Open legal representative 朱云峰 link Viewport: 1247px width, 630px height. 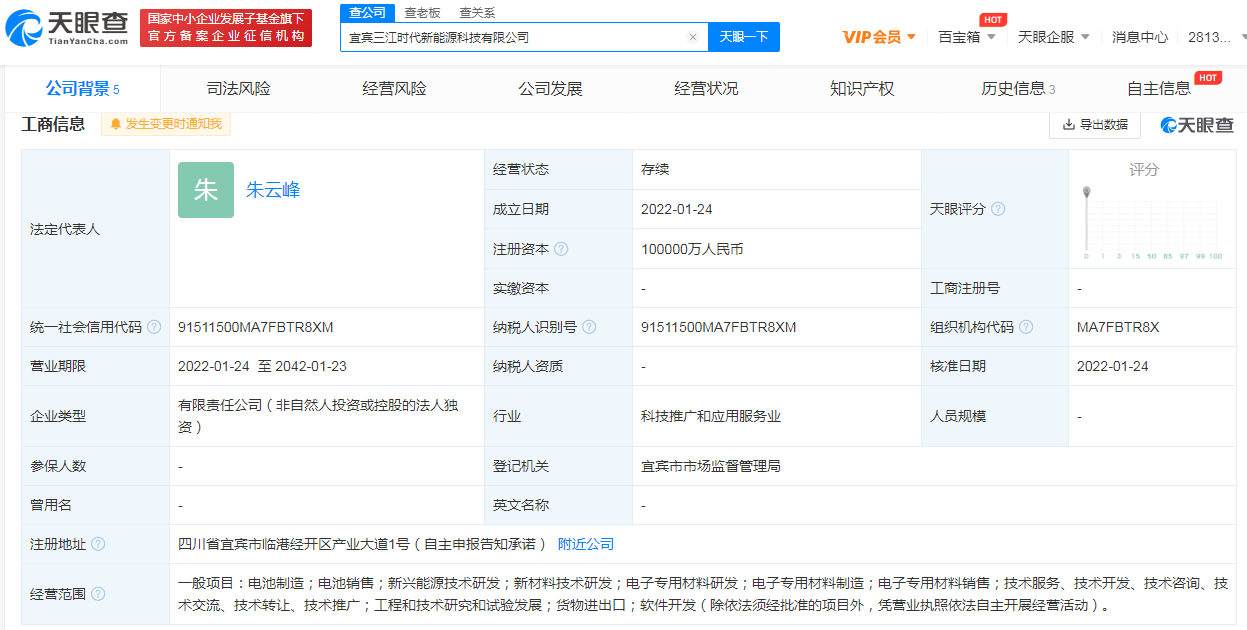[x=273, y=190]
